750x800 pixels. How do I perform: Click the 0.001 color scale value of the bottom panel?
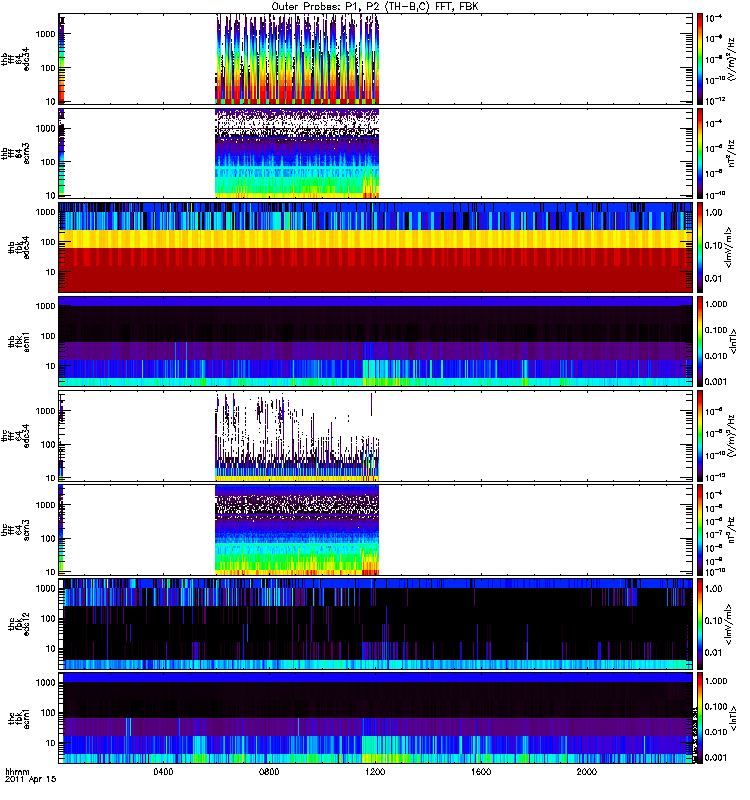point(715,758)
